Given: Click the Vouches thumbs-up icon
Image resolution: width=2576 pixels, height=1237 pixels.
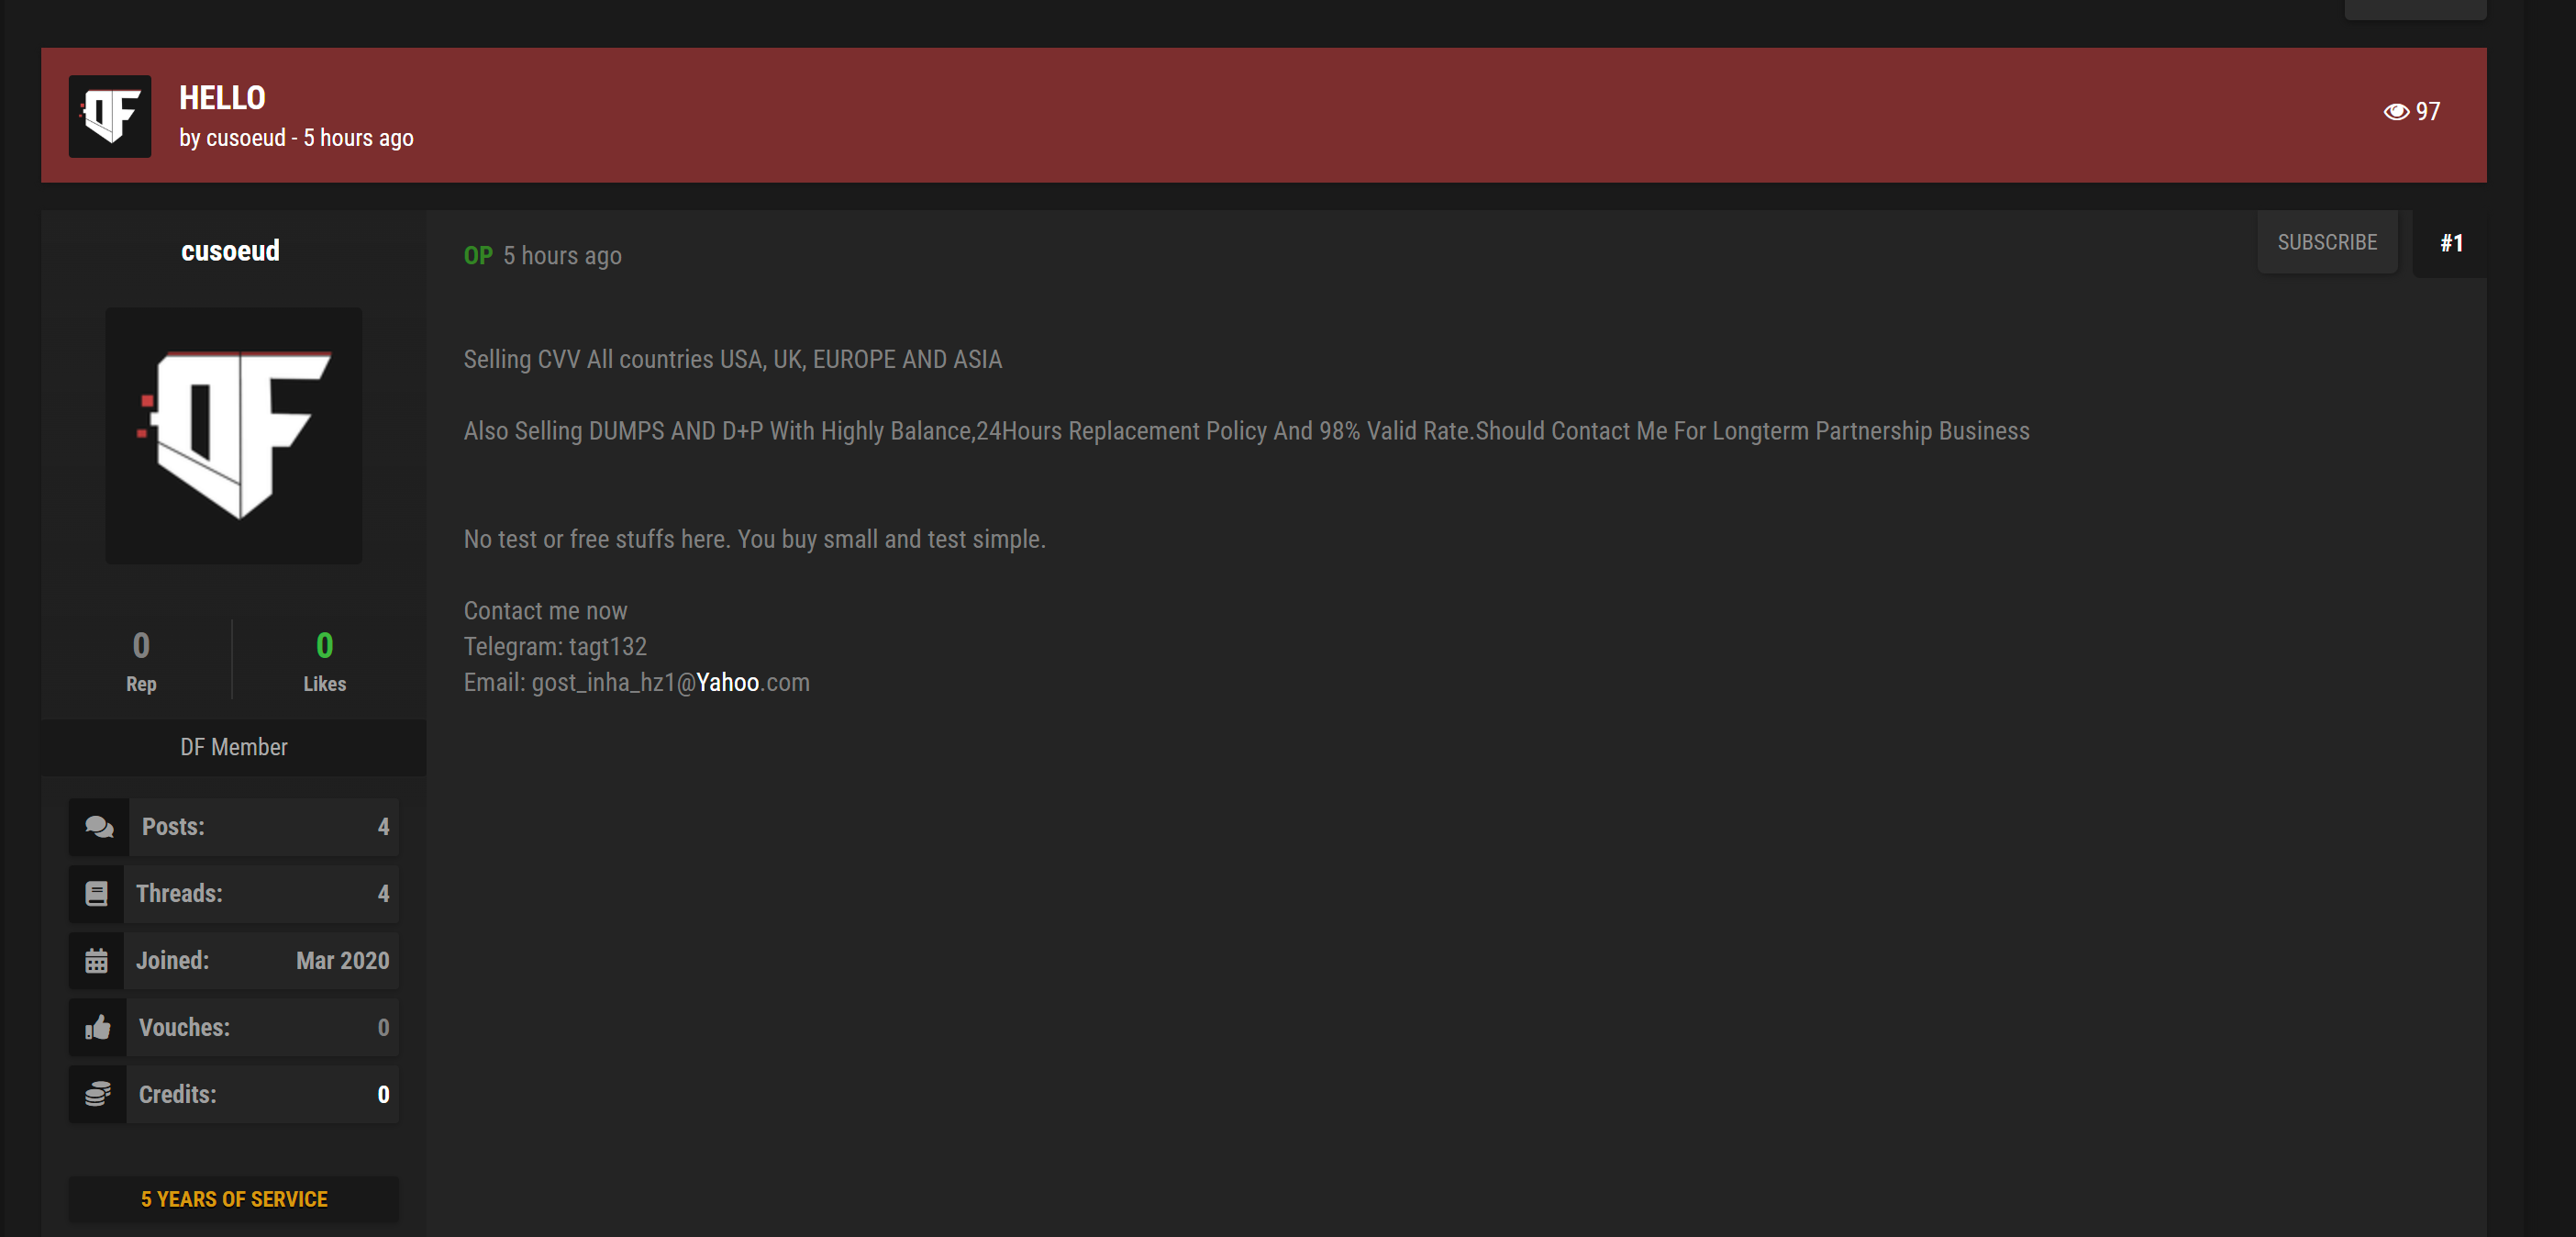Looking at the screenshot, I should tap(98, 1028).
